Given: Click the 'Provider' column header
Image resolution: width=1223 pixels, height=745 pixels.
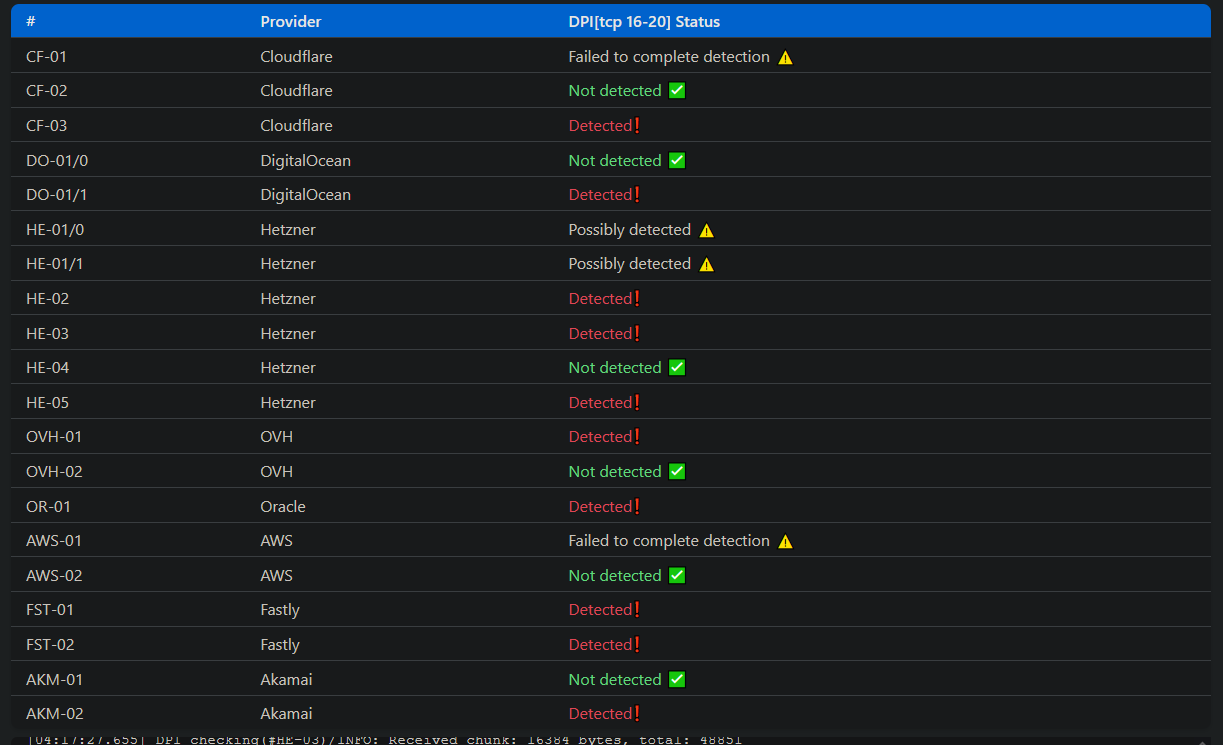Looking at the screenshot, I should click(x=291, y=21).
